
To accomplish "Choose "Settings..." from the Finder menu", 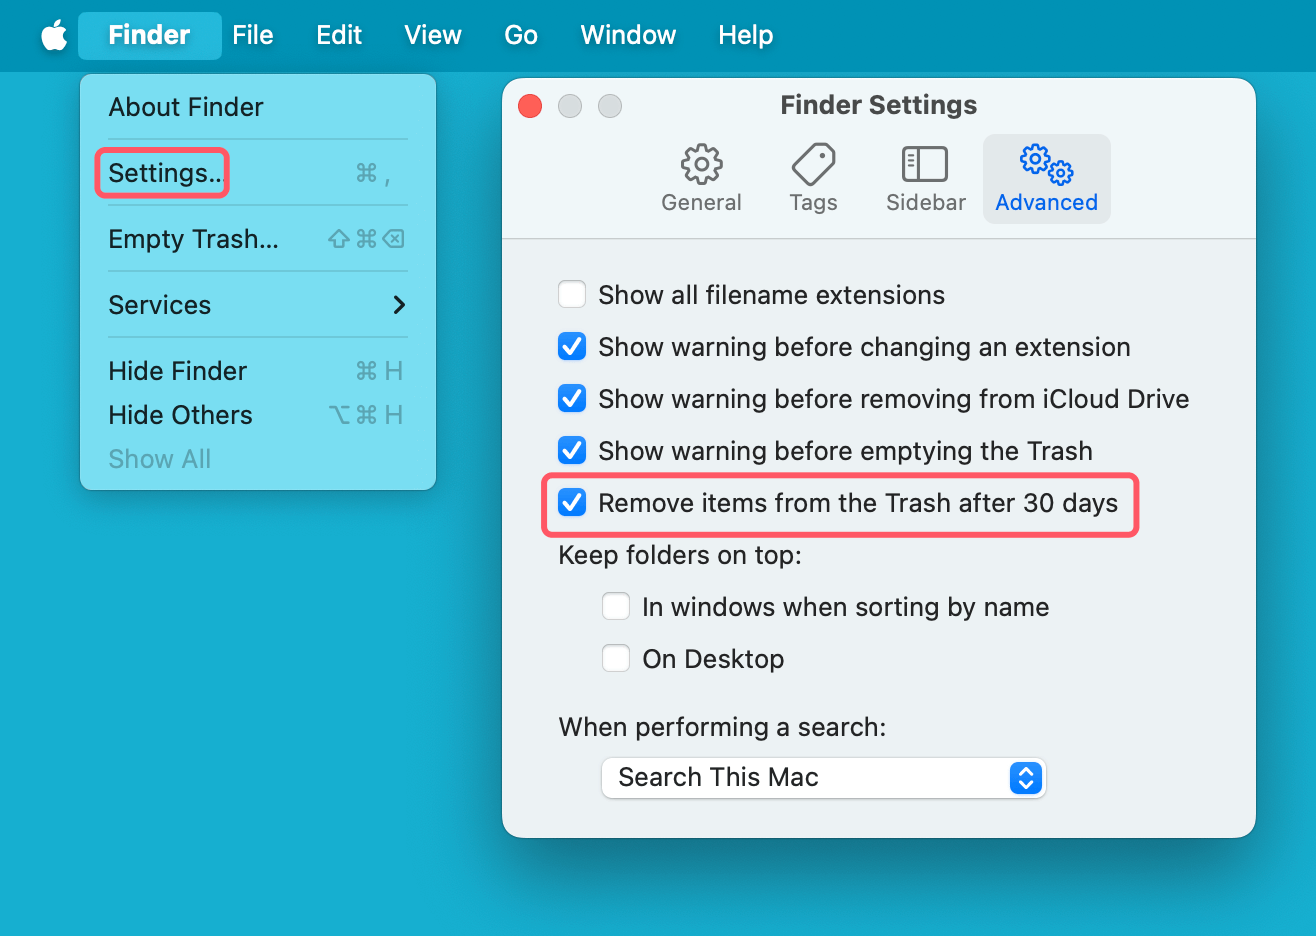I will click(160, 172).
